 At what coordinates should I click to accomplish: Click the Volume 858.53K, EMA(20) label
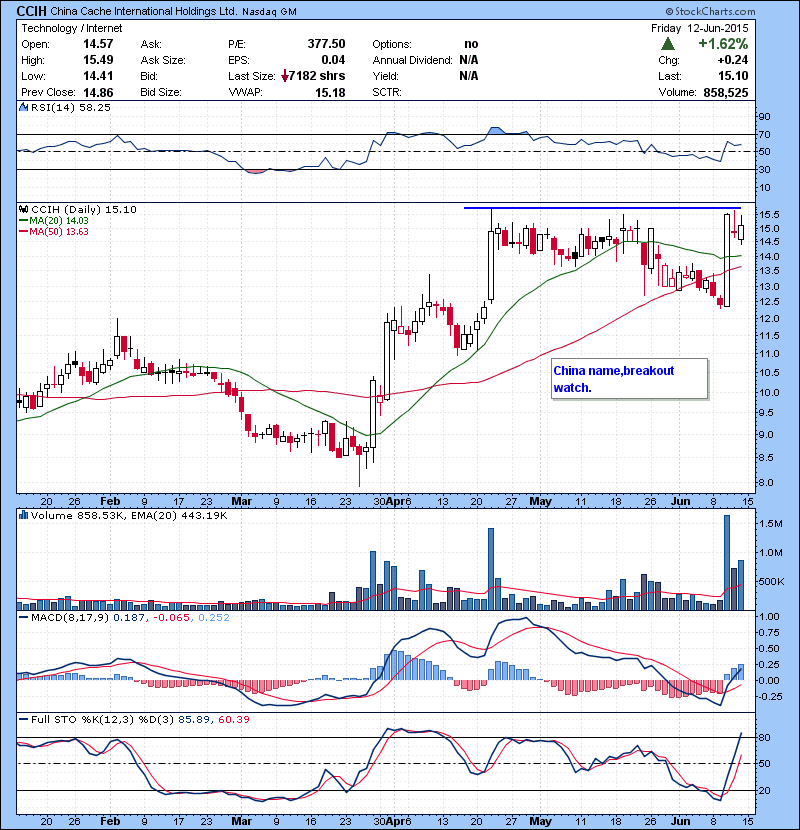[x=129, y=515]
